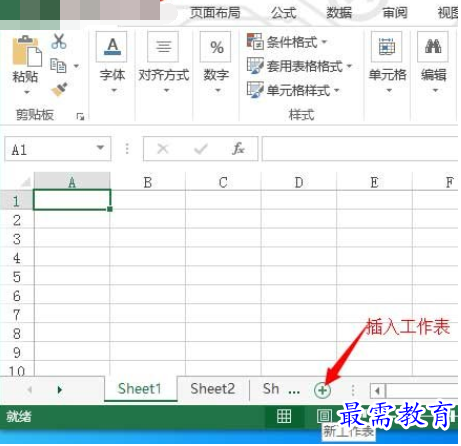This screenshot has height=446, width=461.
Task: Open the Formulas (公式) tab
Action: coord(284,13)
